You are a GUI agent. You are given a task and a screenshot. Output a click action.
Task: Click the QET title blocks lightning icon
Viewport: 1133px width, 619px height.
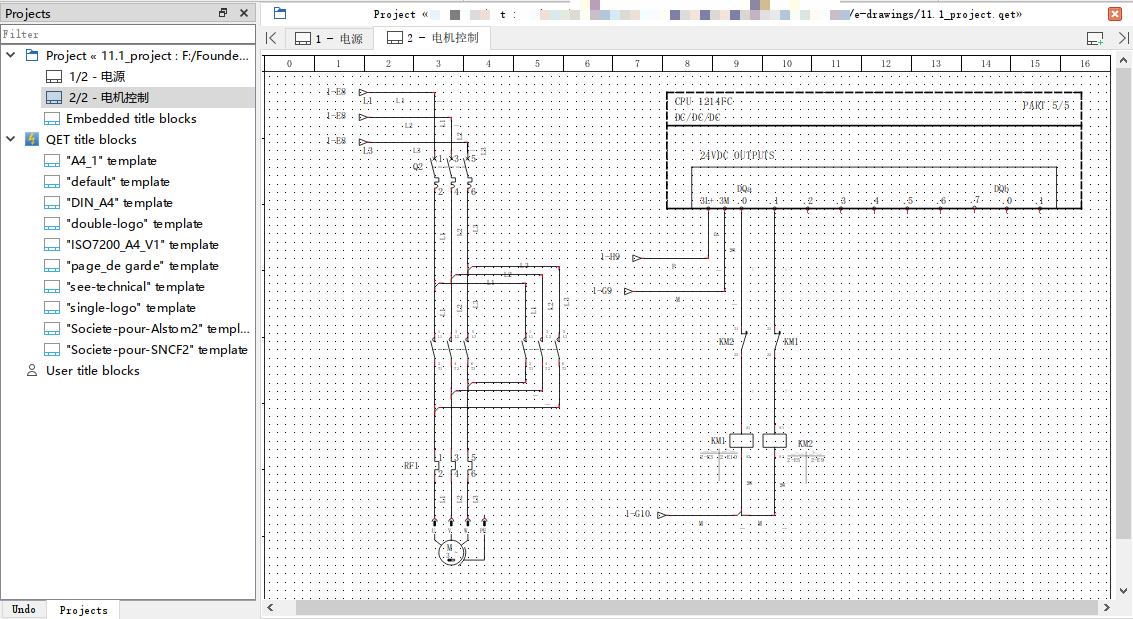point(32,139)
